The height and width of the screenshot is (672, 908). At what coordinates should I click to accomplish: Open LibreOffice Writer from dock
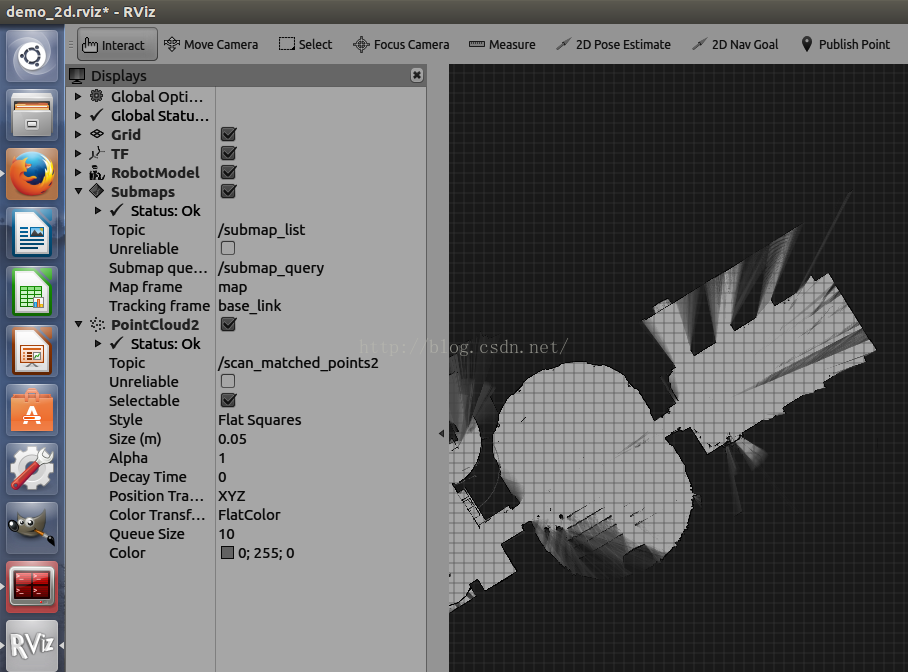[x=32, y=233]
